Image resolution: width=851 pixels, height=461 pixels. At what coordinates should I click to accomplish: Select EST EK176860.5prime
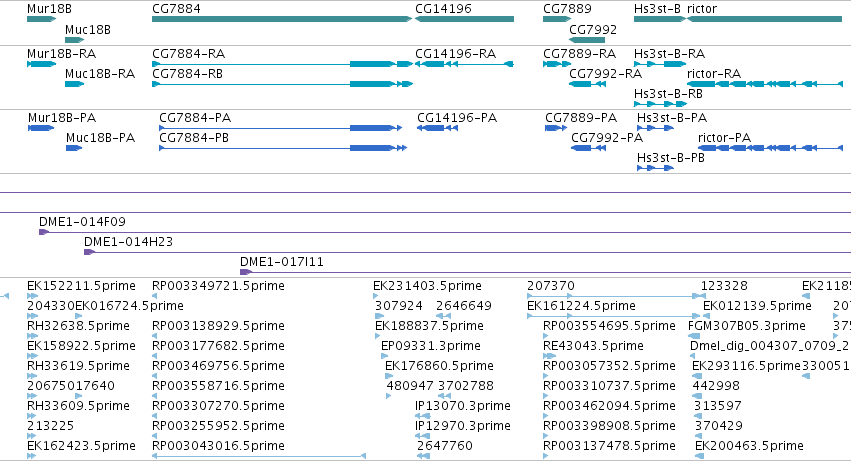pos(439,367)
